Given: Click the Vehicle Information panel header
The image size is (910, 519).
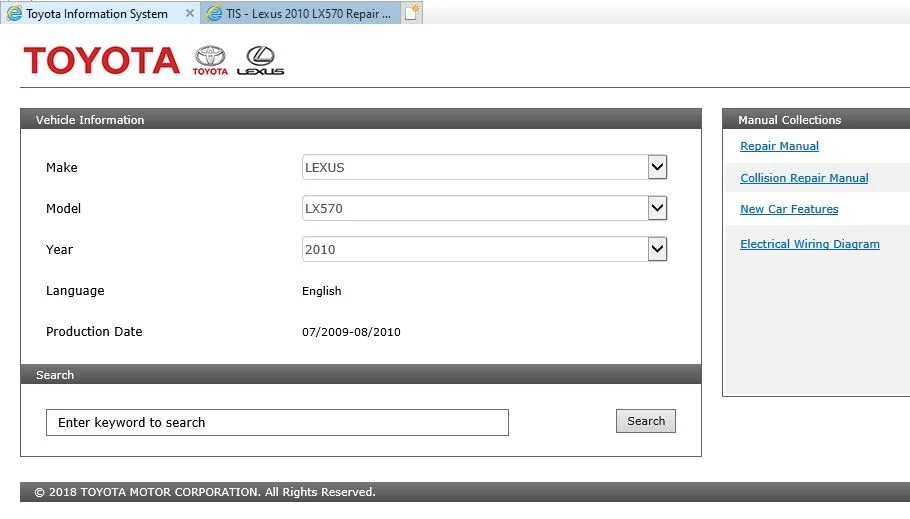Looking at the screenshot, I should pyautogui.click(x=360, y=119).
